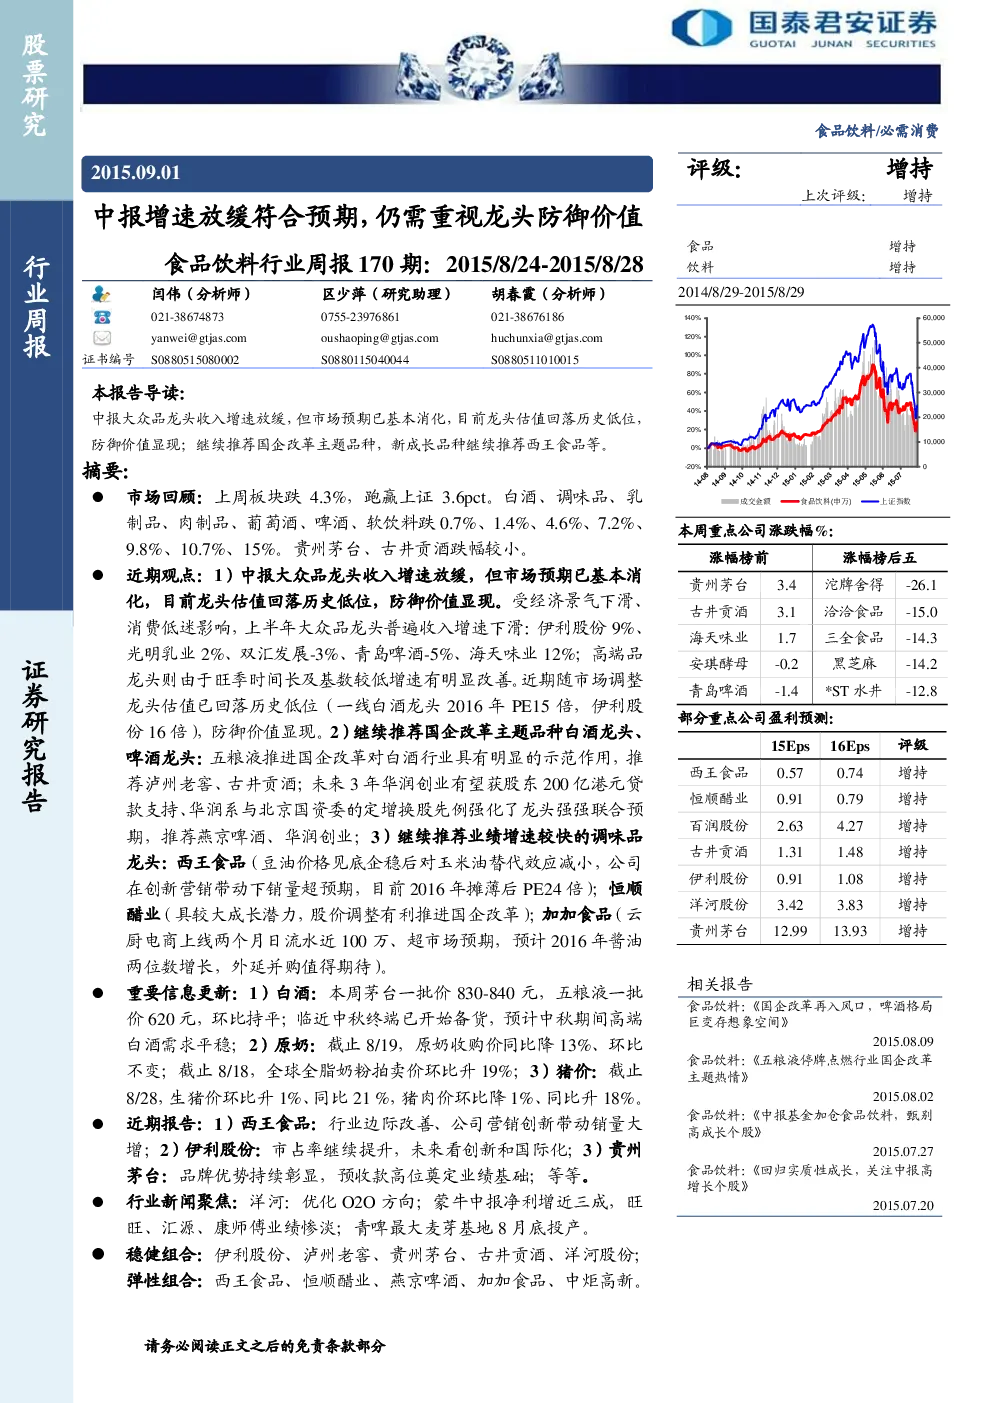Click 涨幅榜后五 table header
Image resolution: width=992 pixels, height=1403 pixels.
point(878,558)
